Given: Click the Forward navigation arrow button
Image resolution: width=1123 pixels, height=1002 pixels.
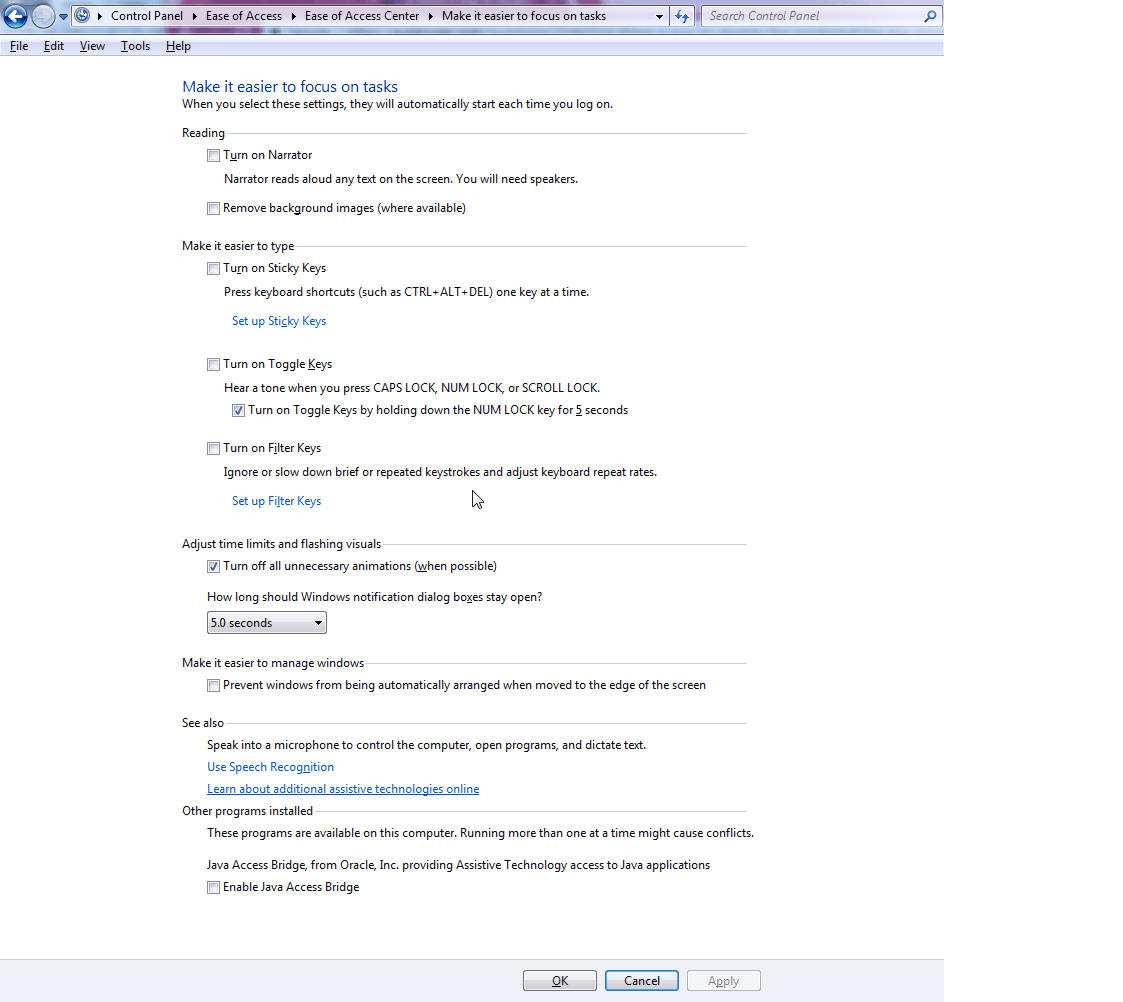Looking at the screenshot, I should click(43, 16).
